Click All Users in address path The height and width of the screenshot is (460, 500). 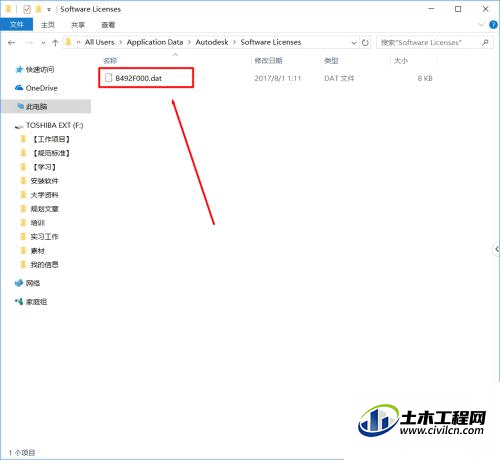pos(99,42)
